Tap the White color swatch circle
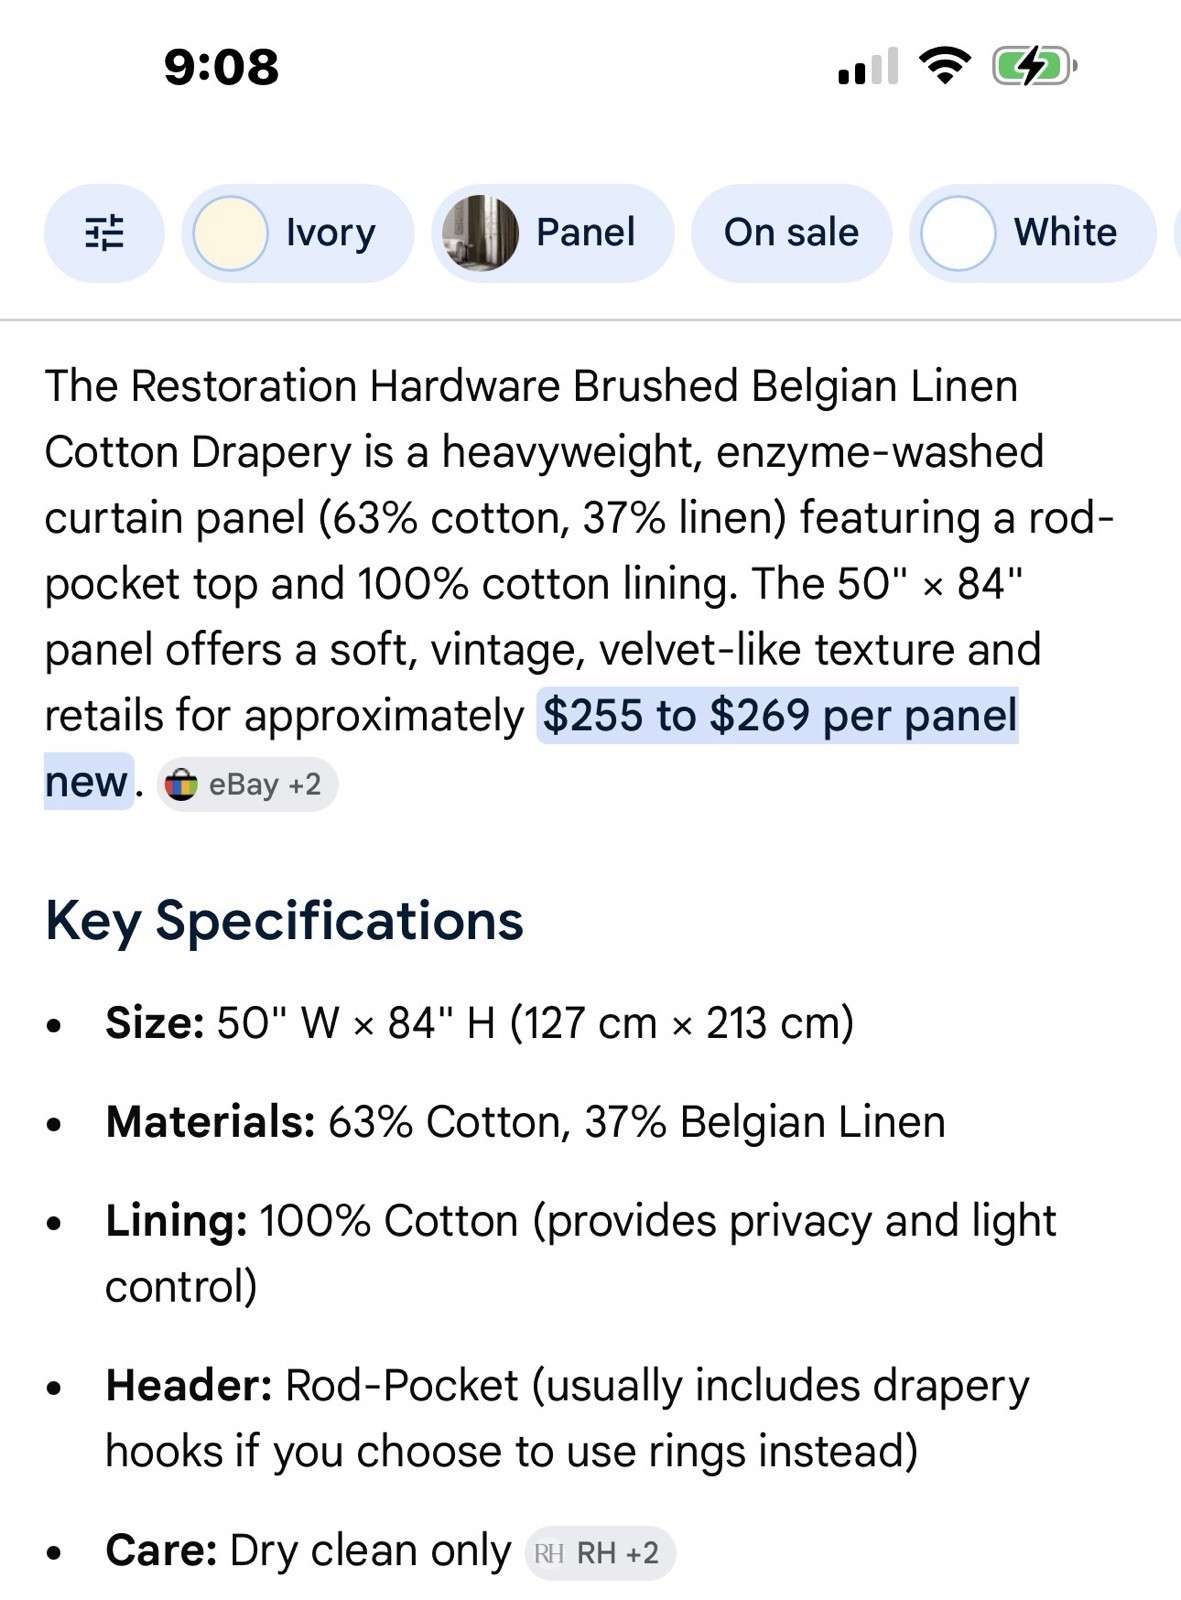Image resolution: width=1181 pixels, height=1600 pixels. coord(957,232)
